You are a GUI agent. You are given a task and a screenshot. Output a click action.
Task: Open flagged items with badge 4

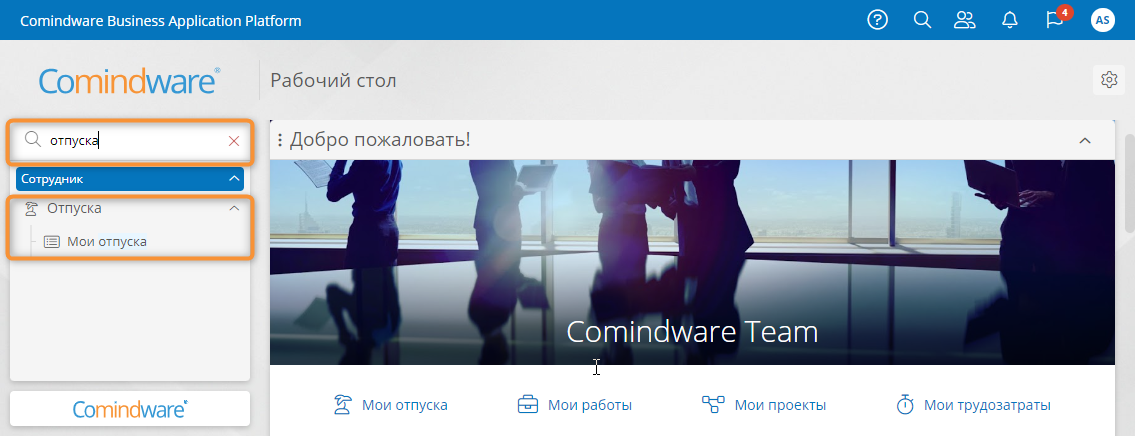[x=1055, y=19]
